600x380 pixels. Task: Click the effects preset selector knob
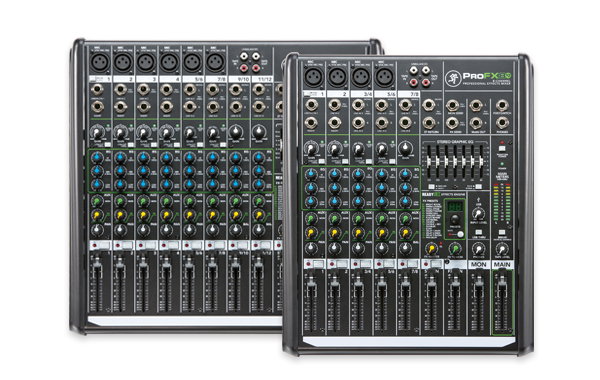[x=455, y=220]
